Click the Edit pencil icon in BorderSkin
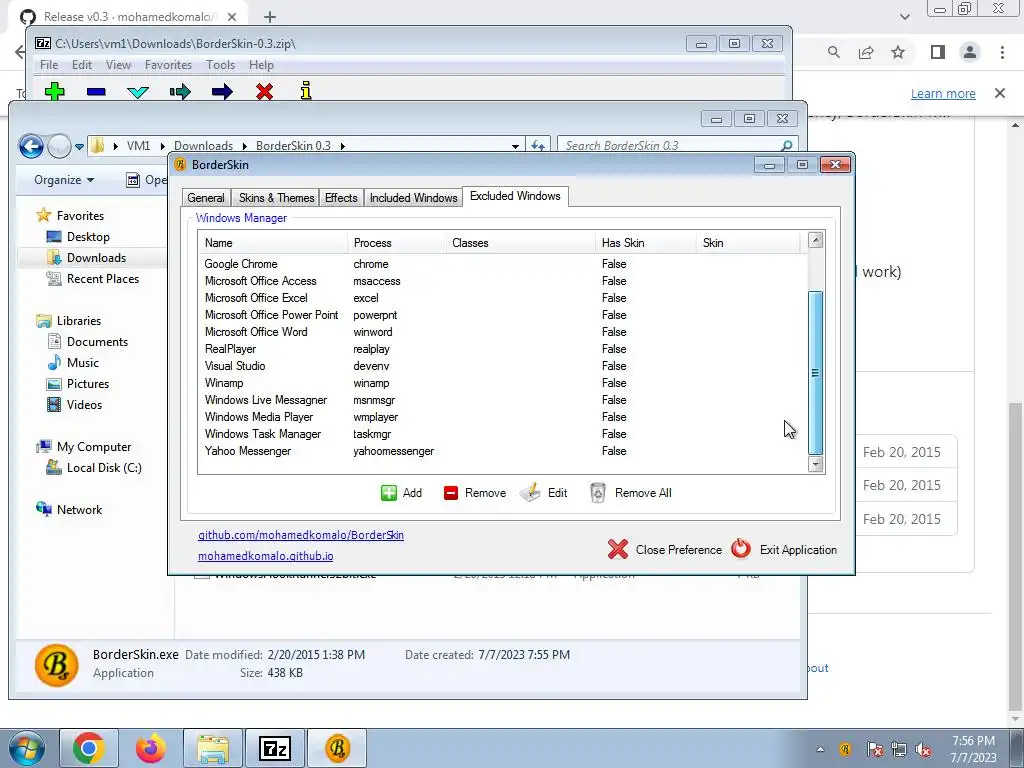The image size is (1024, 768). (x=530, y=492)
